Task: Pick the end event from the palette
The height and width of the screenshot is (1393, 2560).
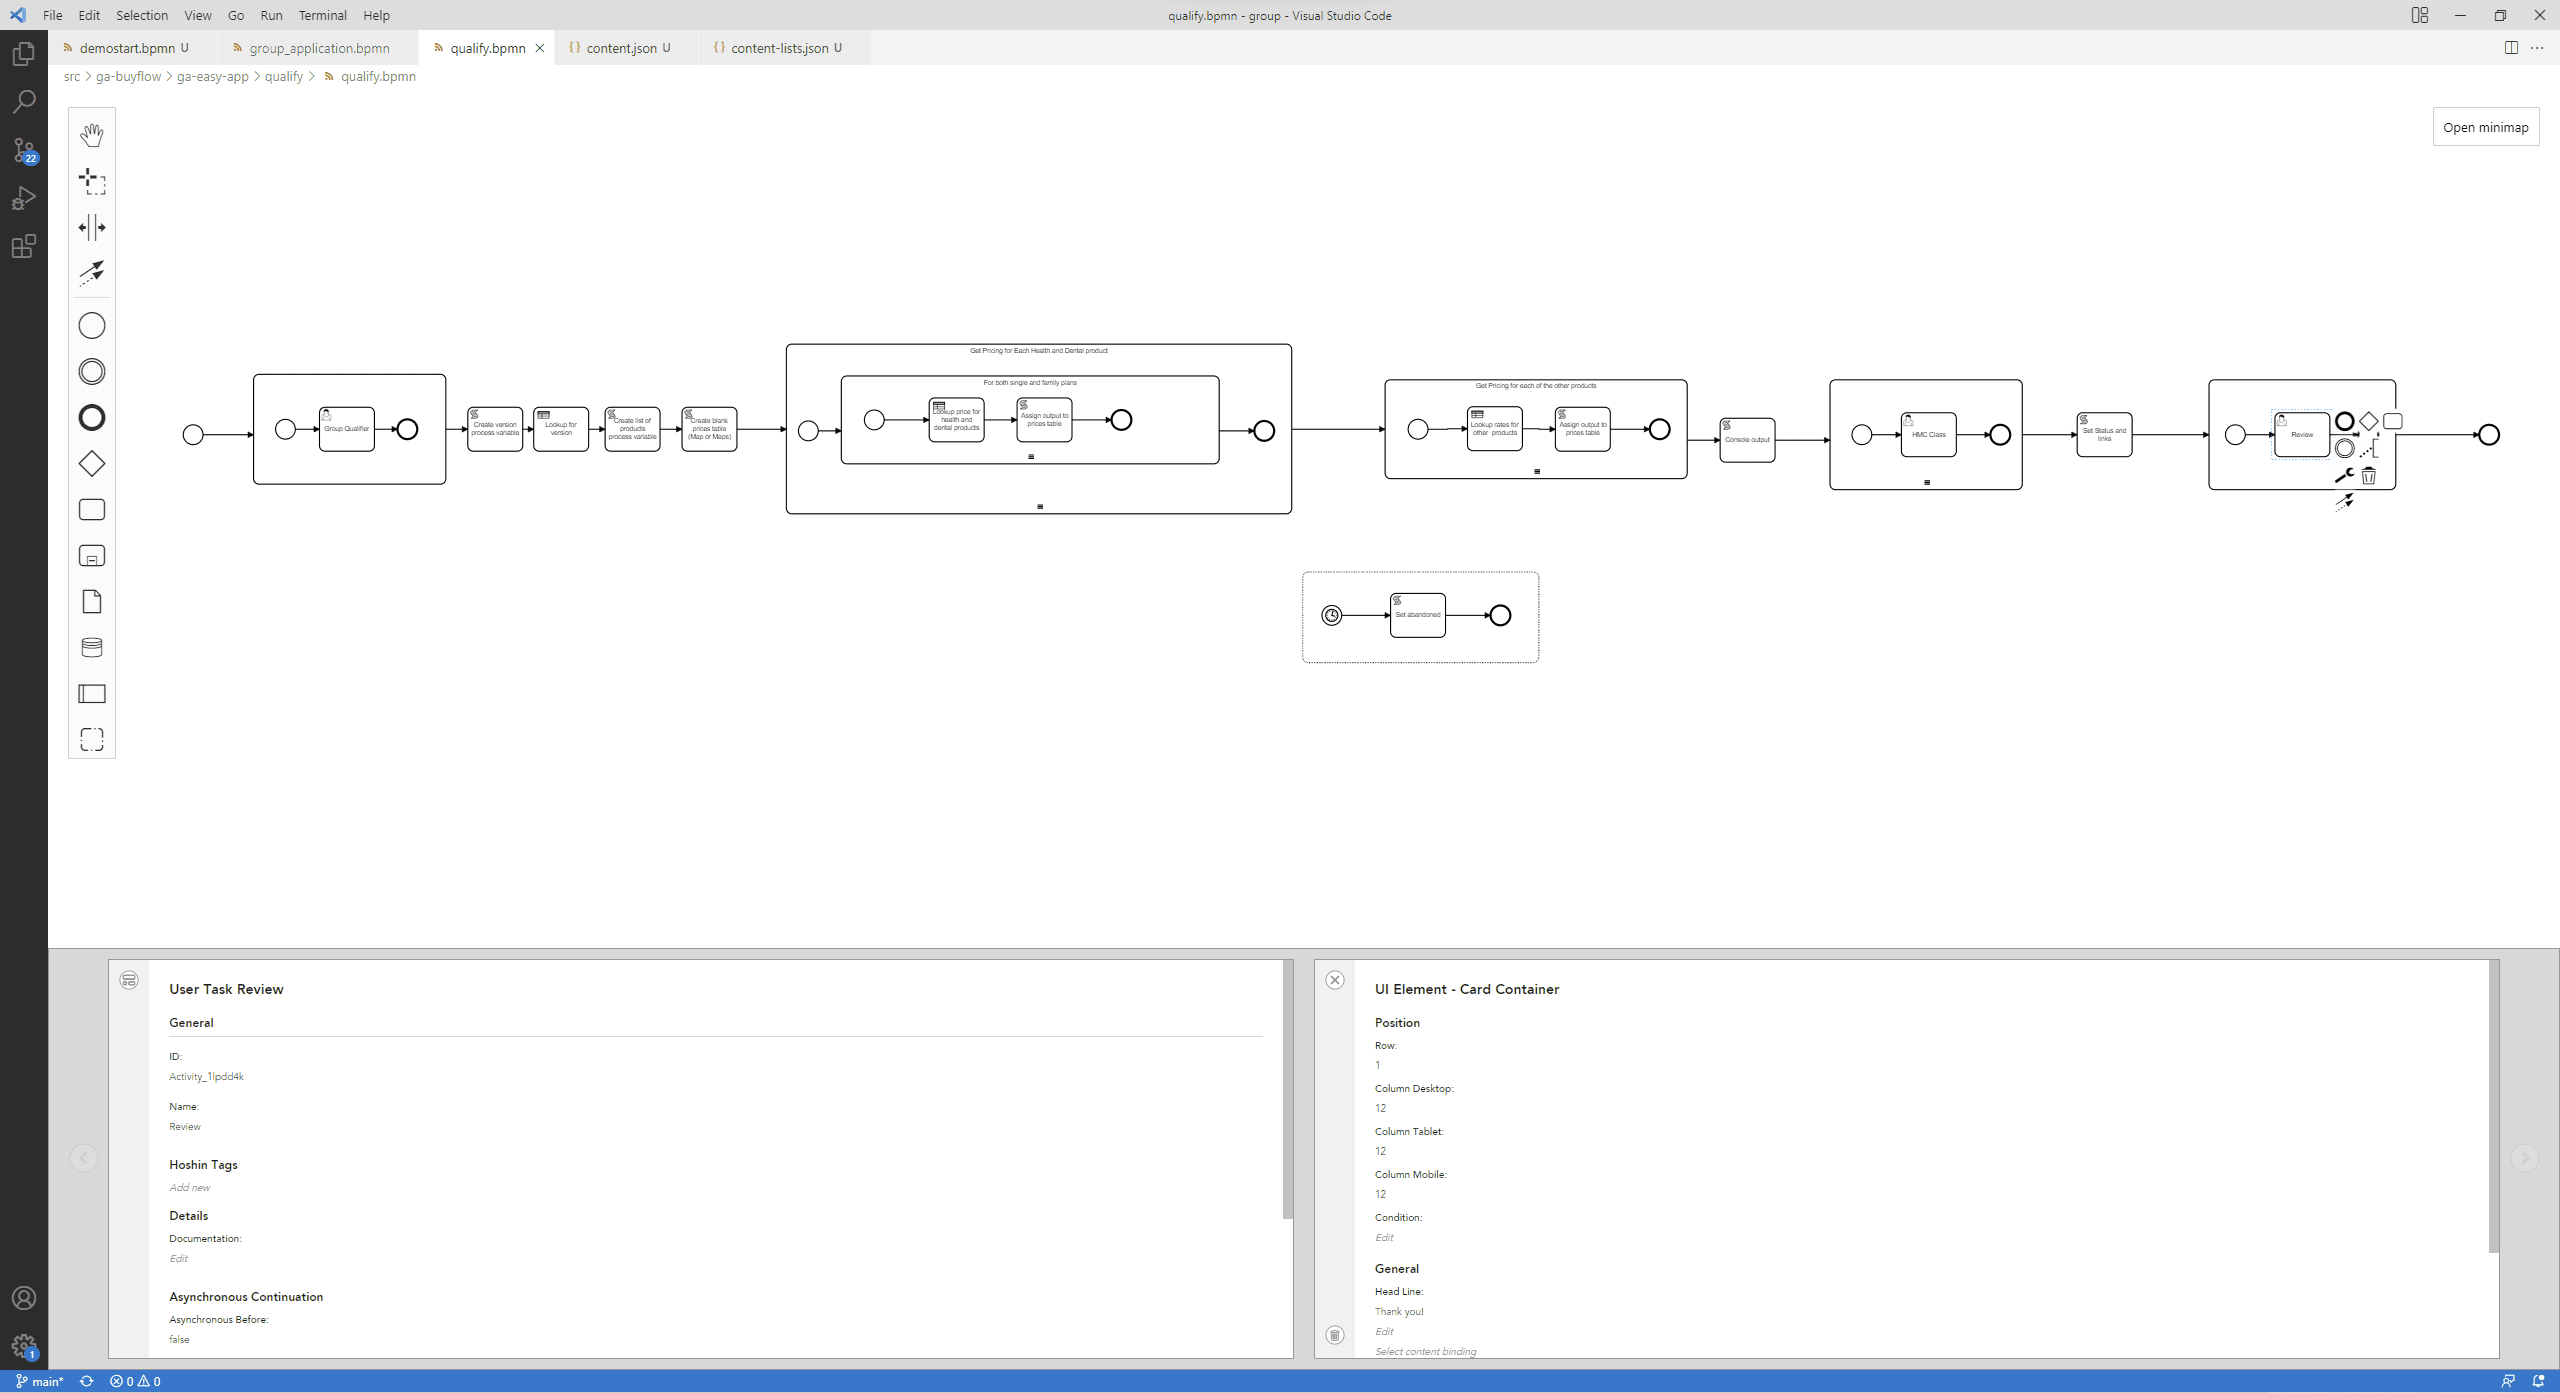Action: [x=92, y=417]
